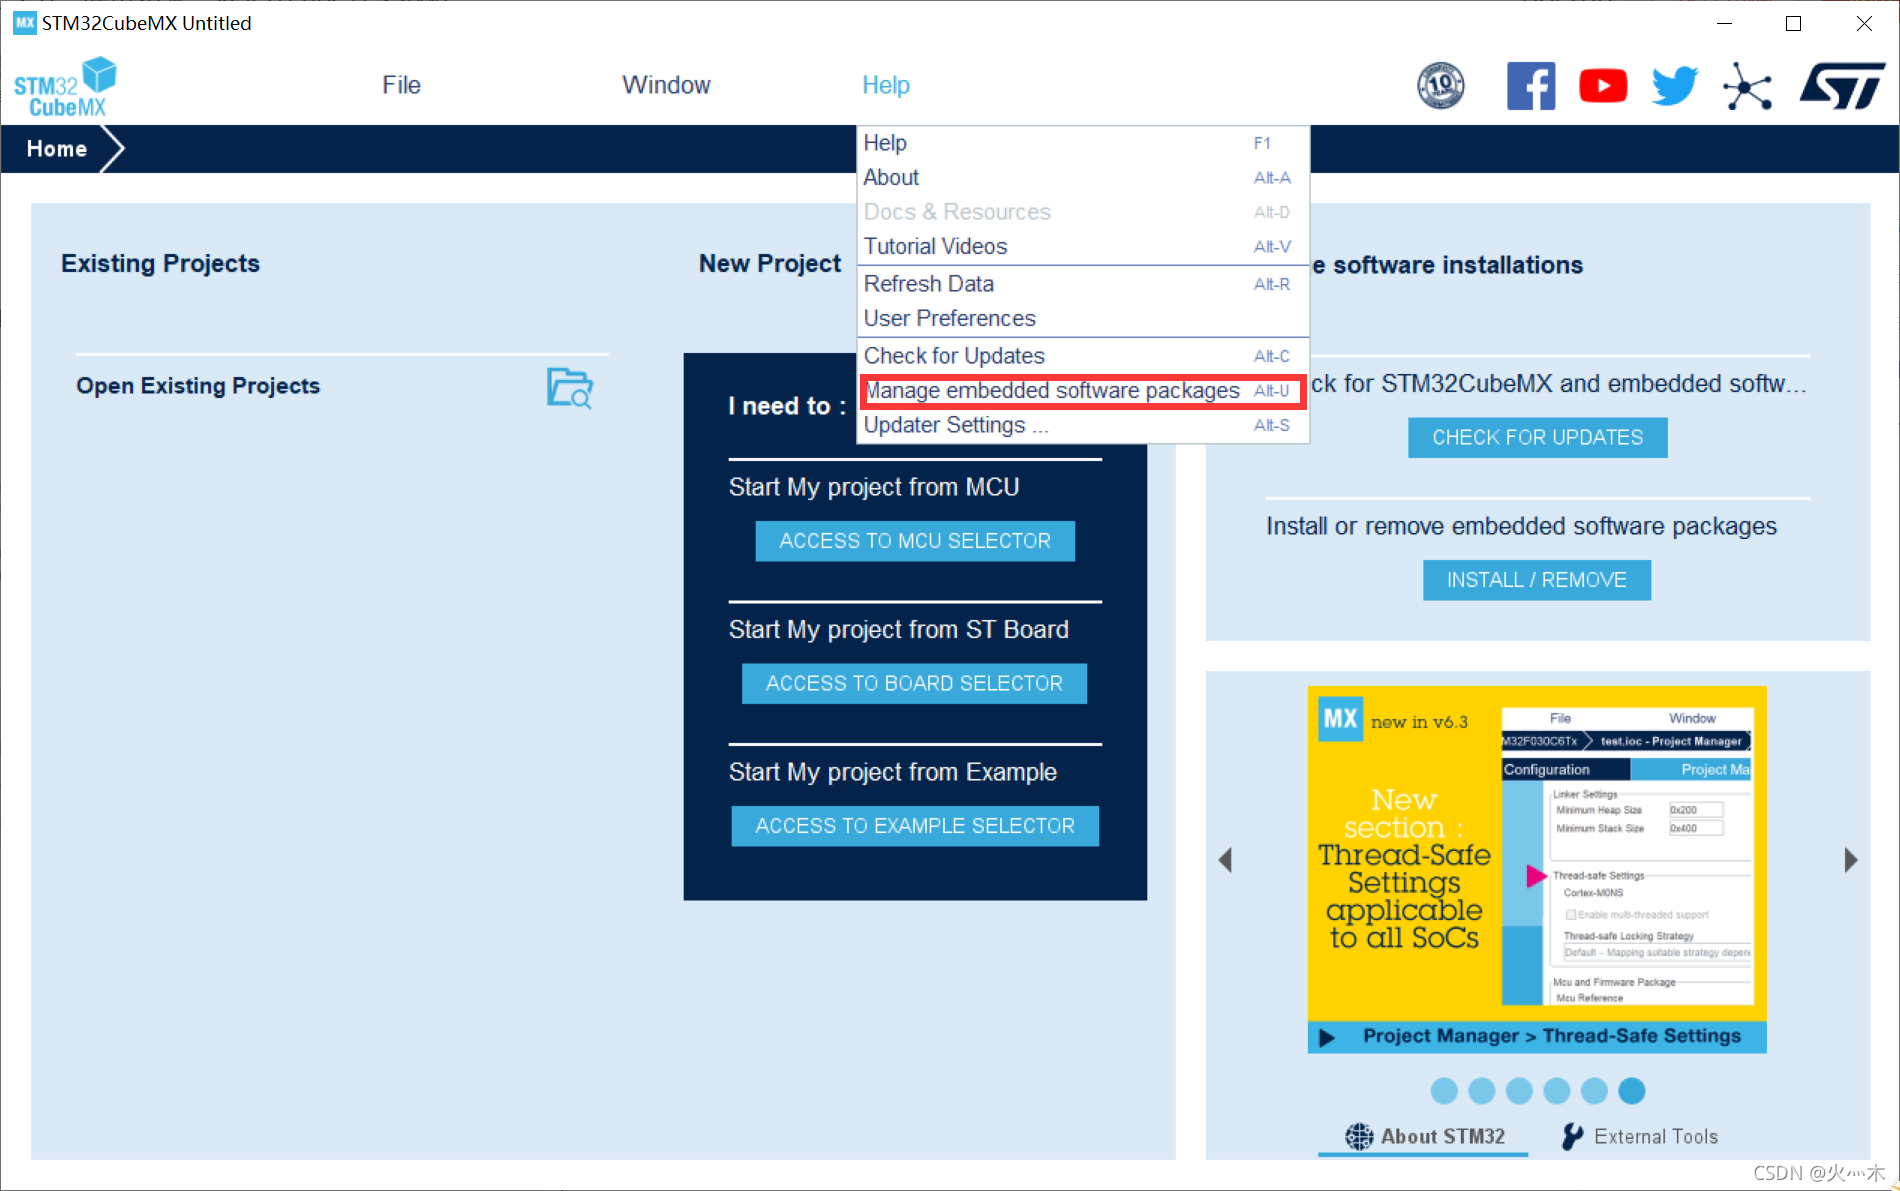Click the ST community network icon
The image size is (1900, 1191).
tap(1747, 86)
